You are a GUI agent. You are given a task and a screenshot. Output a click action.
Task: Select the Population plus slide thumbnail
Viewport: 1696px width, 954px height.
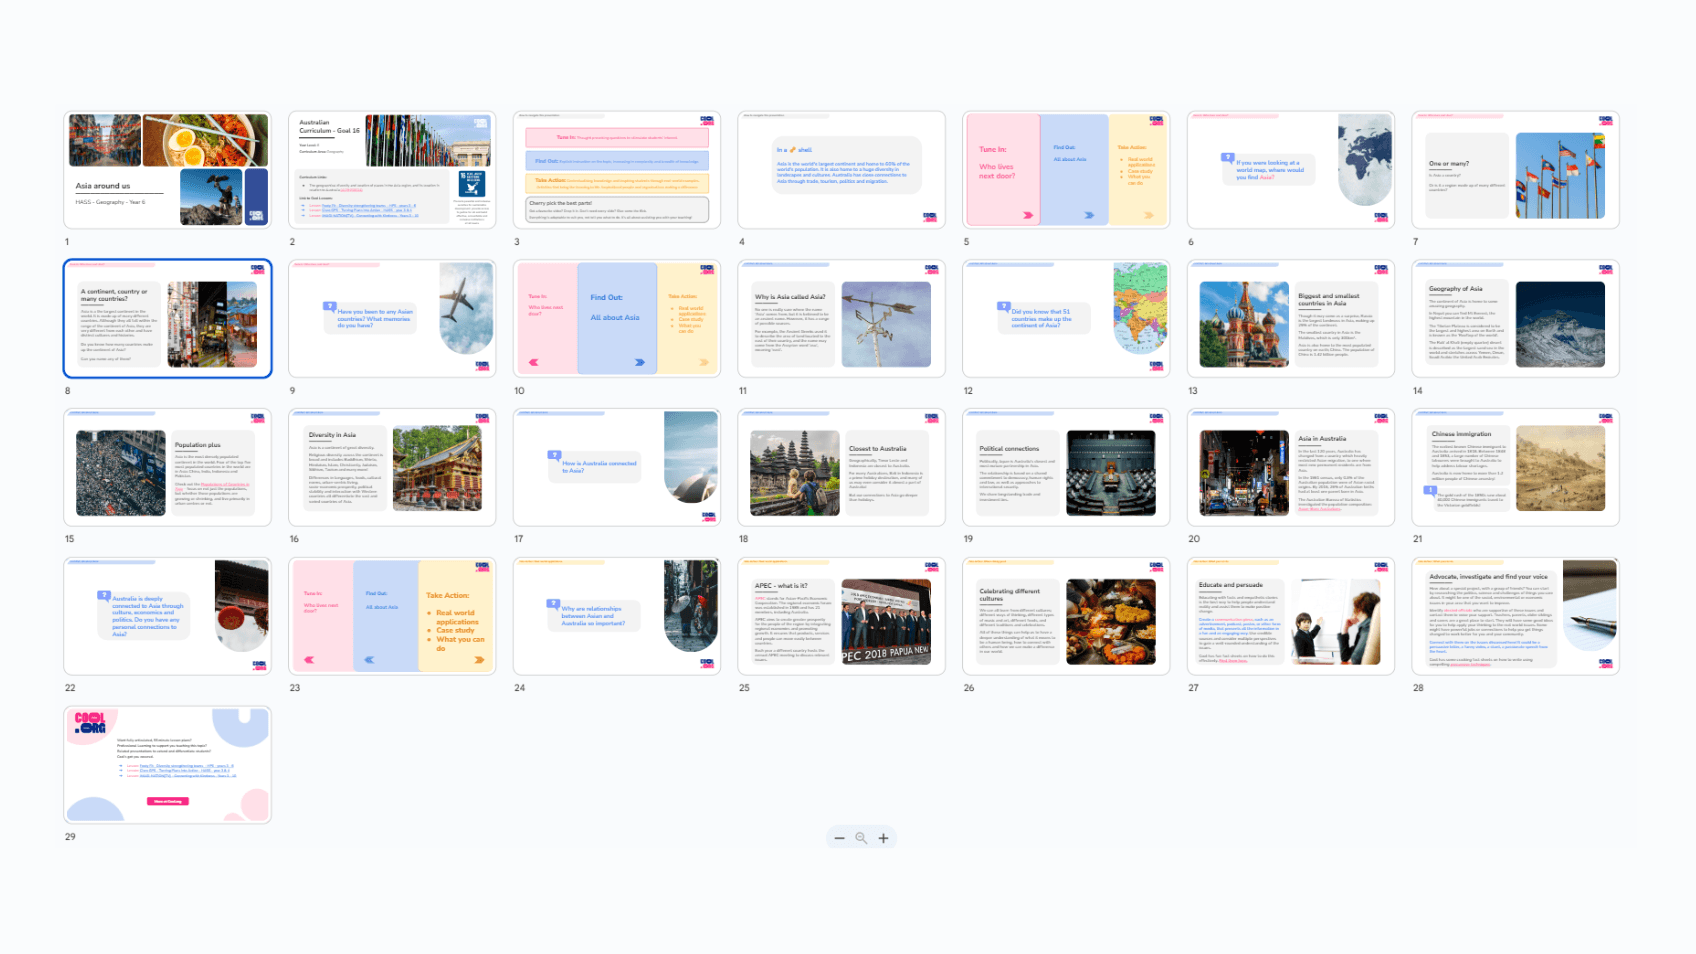pos(166,466)
